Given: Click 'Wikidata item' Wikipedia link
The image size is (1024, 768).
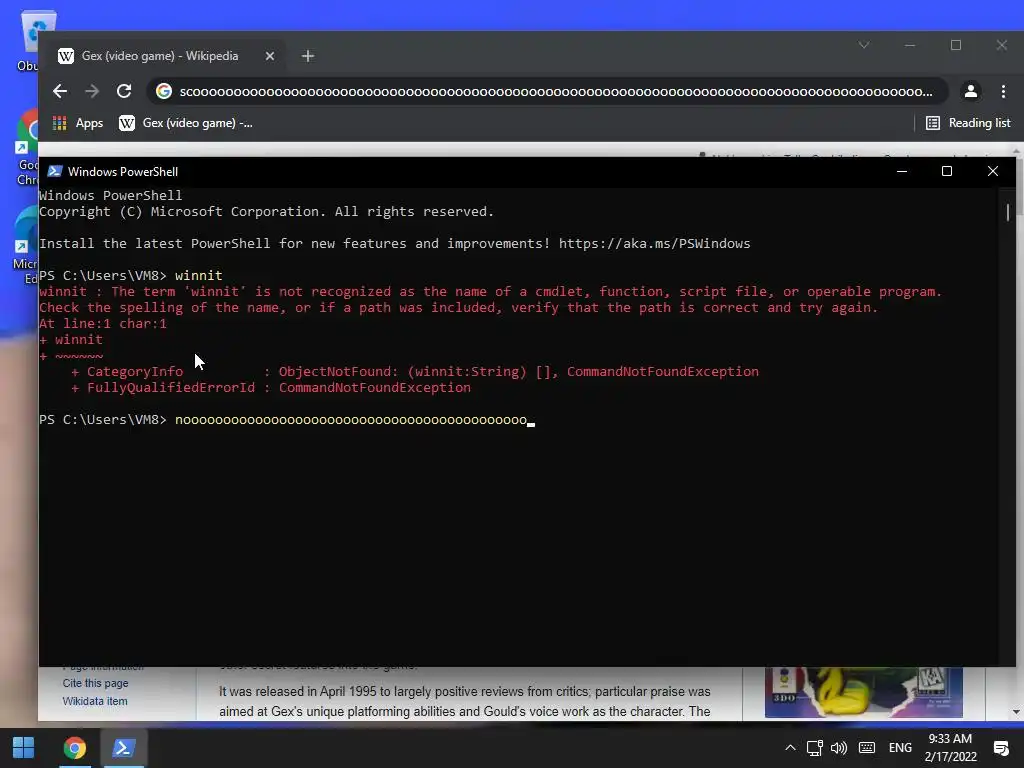Looking at the screenshot, I should point(95,701).
